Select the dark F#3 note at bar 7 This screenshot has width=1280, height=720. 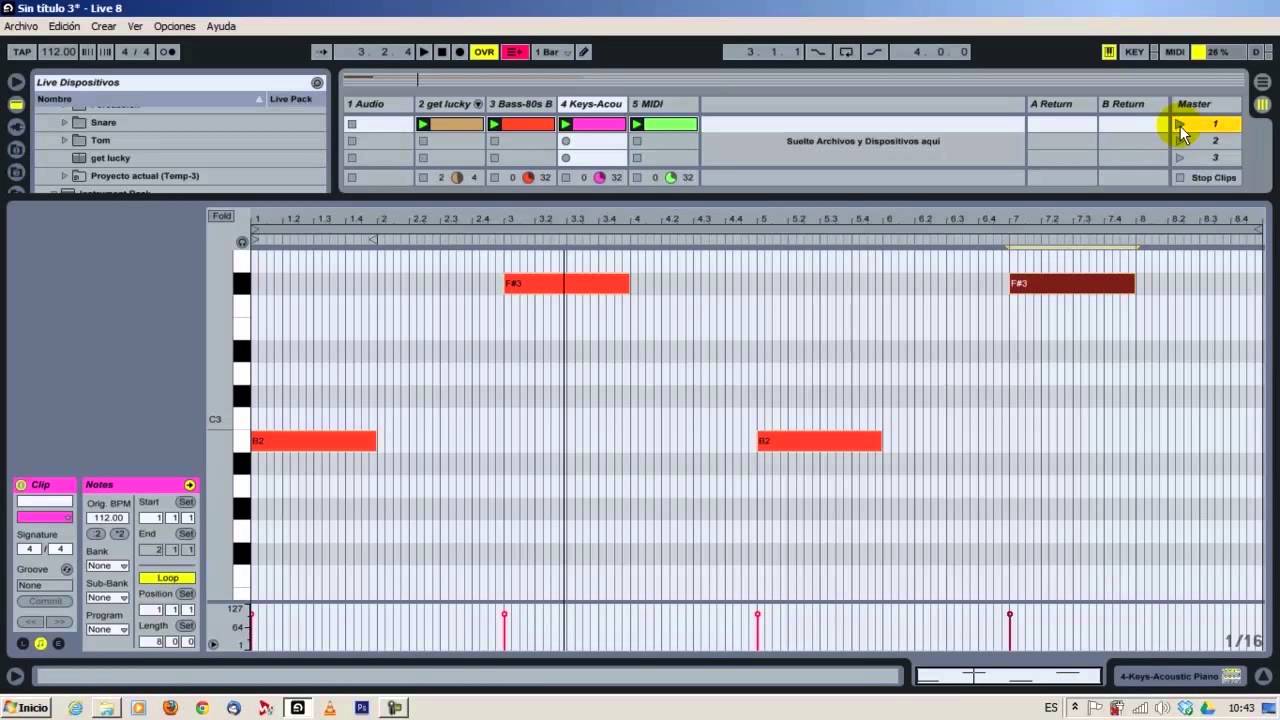1072,284
